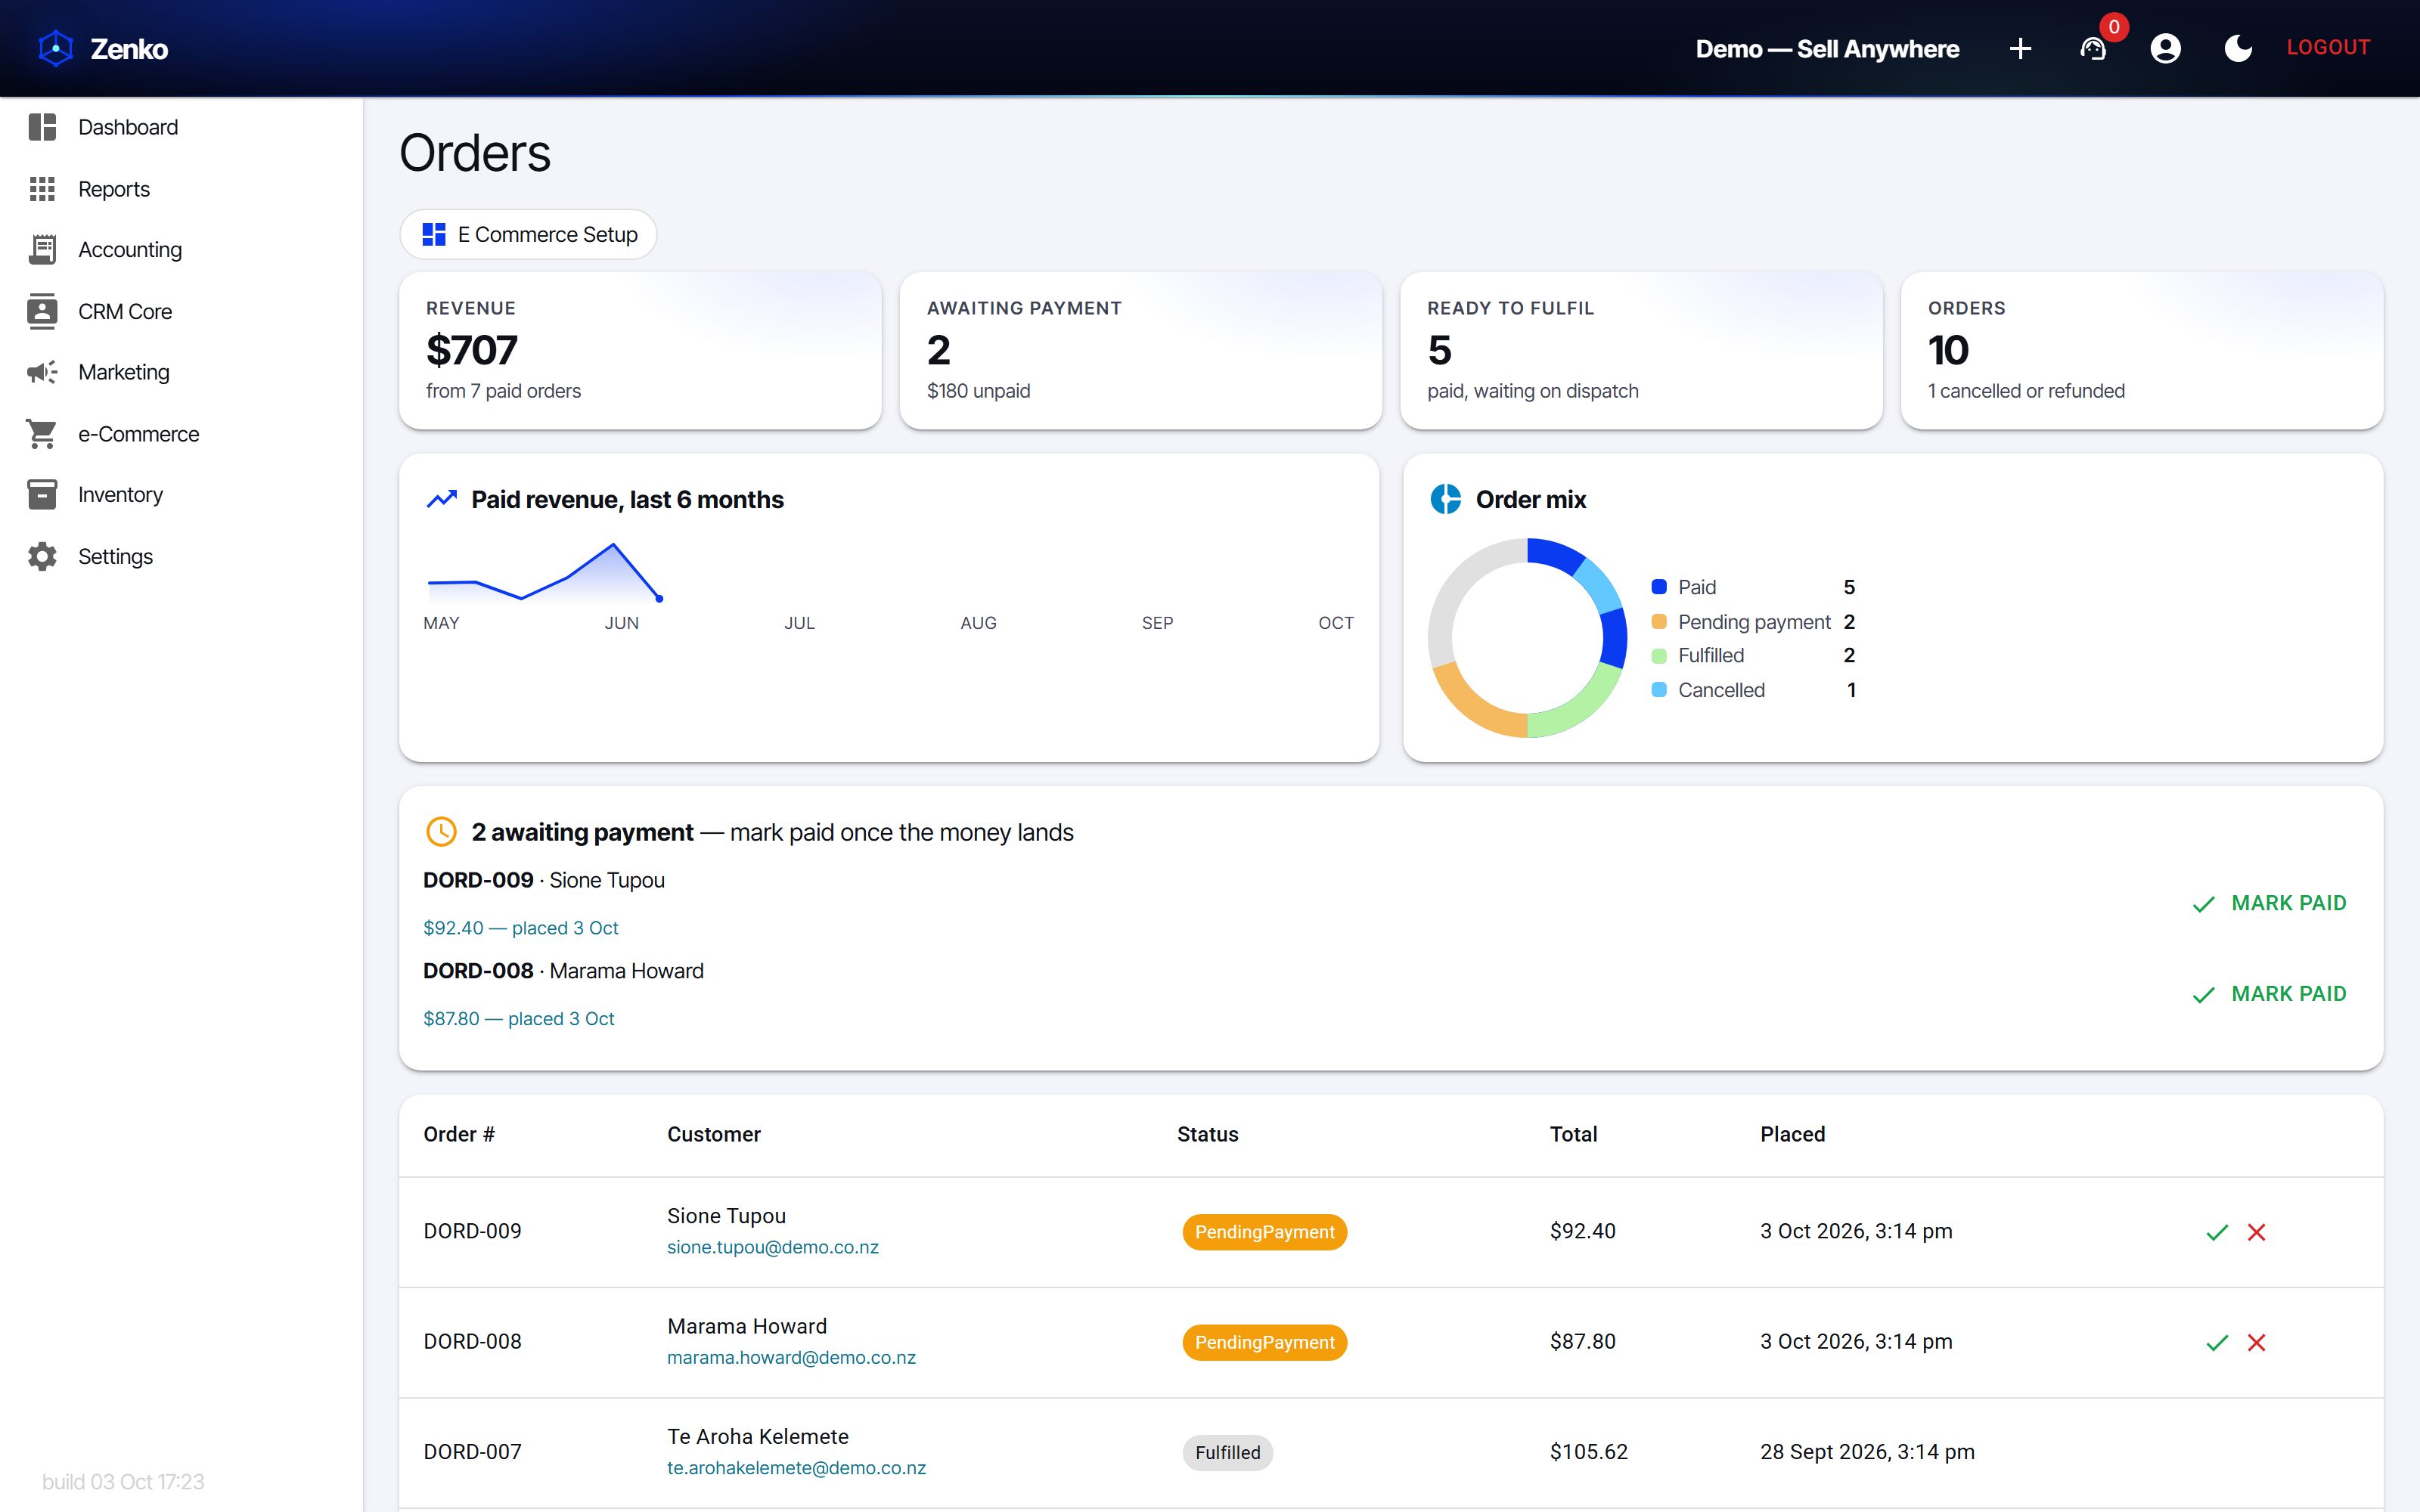Image resolution: width=2420 pixels, height=1512 pixels.
Task: Open the user account profile icon
Action: point(2165,48)
